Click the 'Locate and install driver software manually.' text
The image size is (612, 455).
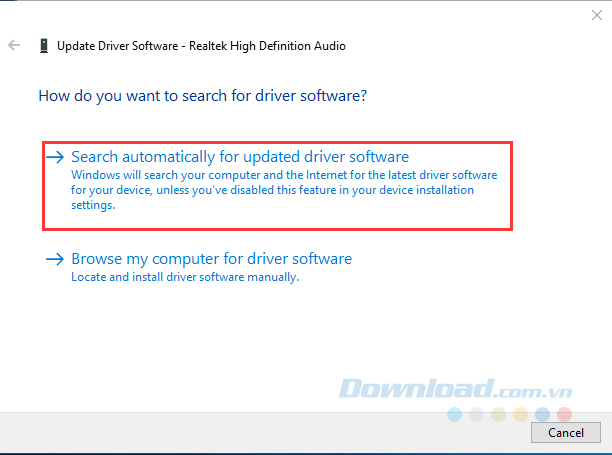click(185, 277)
